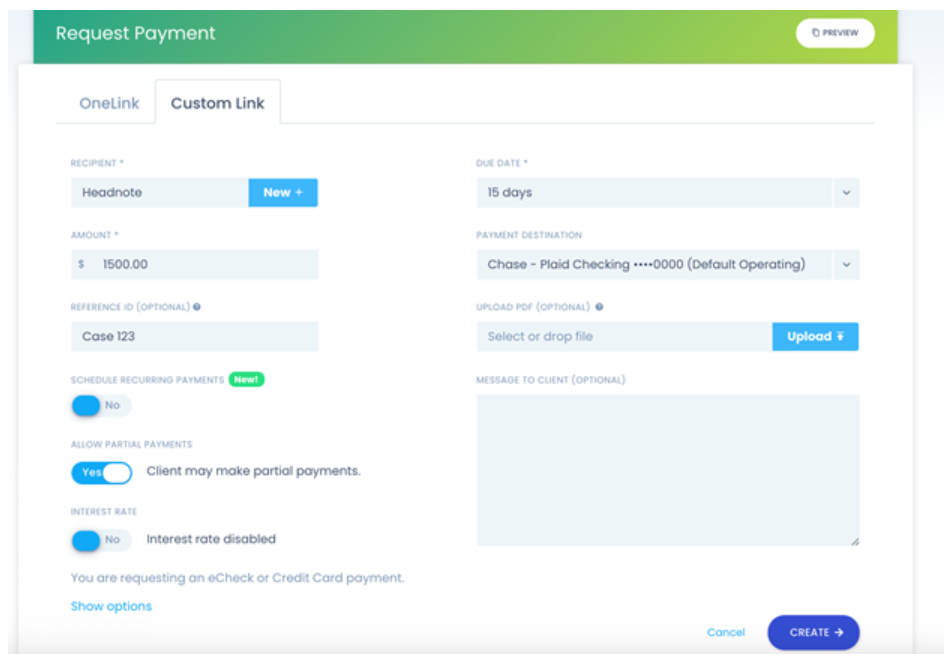Click the Payment Destination label
The image size is (952, 663).
coord(529,235)
